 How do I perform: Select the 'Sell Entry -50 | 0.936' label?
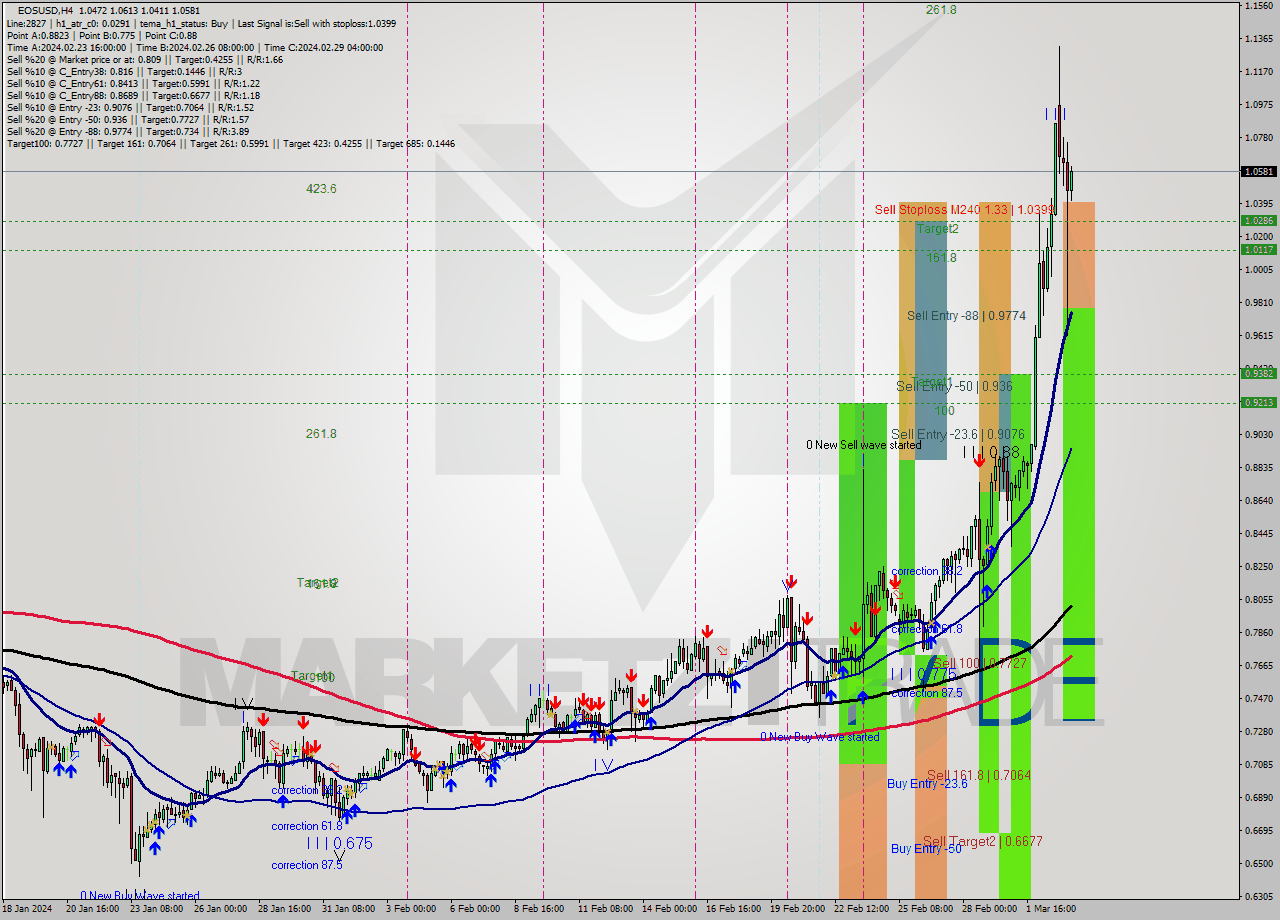(x=954, y=386)
